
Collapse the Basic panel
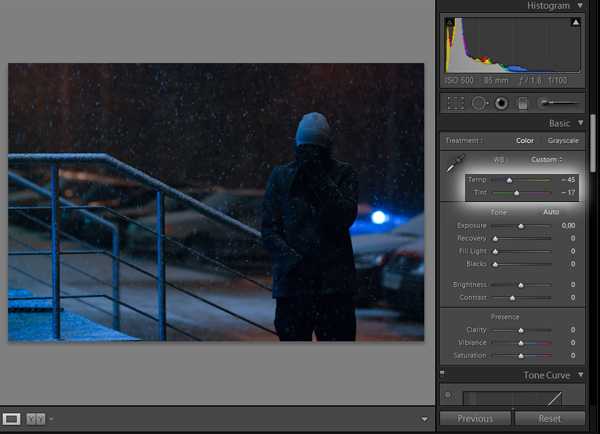[581, 123]
